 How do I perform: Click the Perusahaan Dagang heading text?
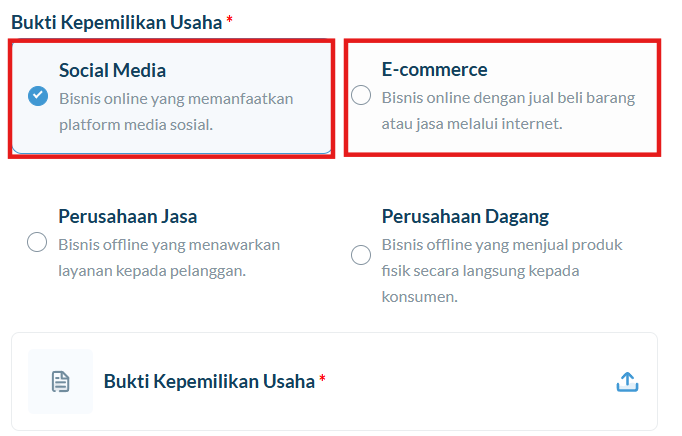tap(465, 217)
